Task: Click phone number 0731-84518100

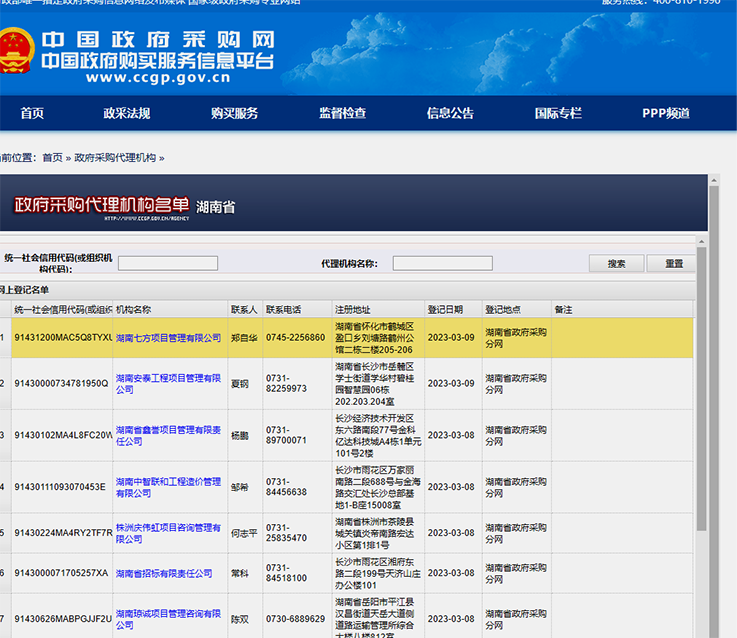Action: tap(286, 573)
